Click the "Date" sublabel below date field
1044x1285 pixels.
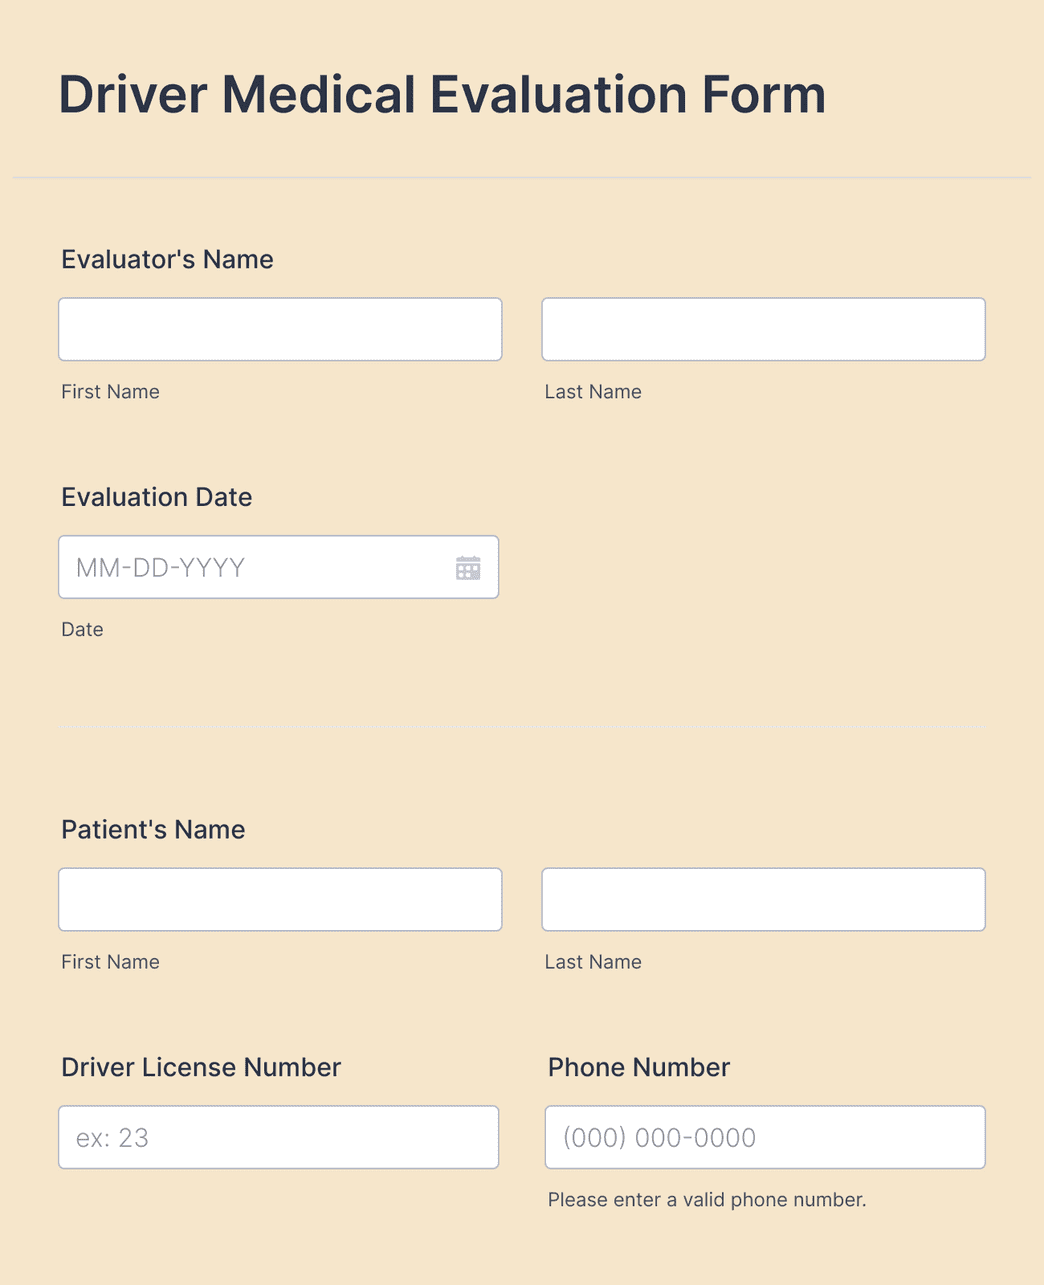pyautogui.click(x=82, y=630)
